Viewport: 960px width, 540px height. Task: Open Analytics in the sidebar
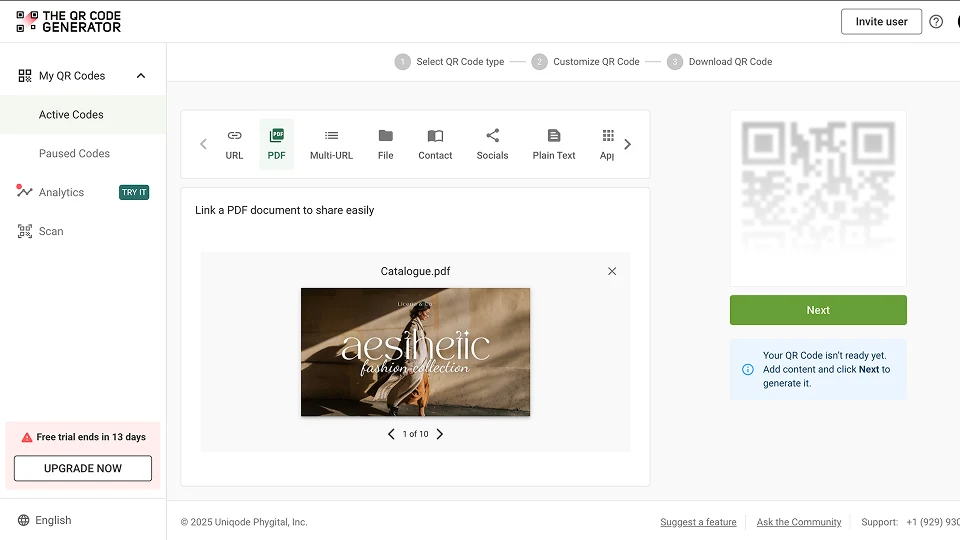tap(61, 192)
